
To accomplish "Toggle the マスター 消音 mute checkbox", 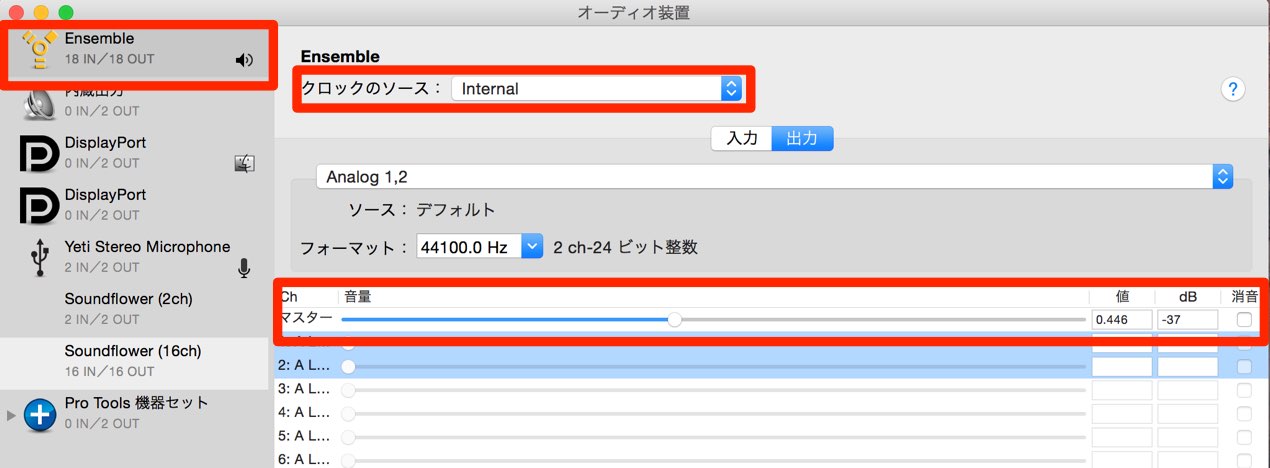I will [x=1244, y=320].
